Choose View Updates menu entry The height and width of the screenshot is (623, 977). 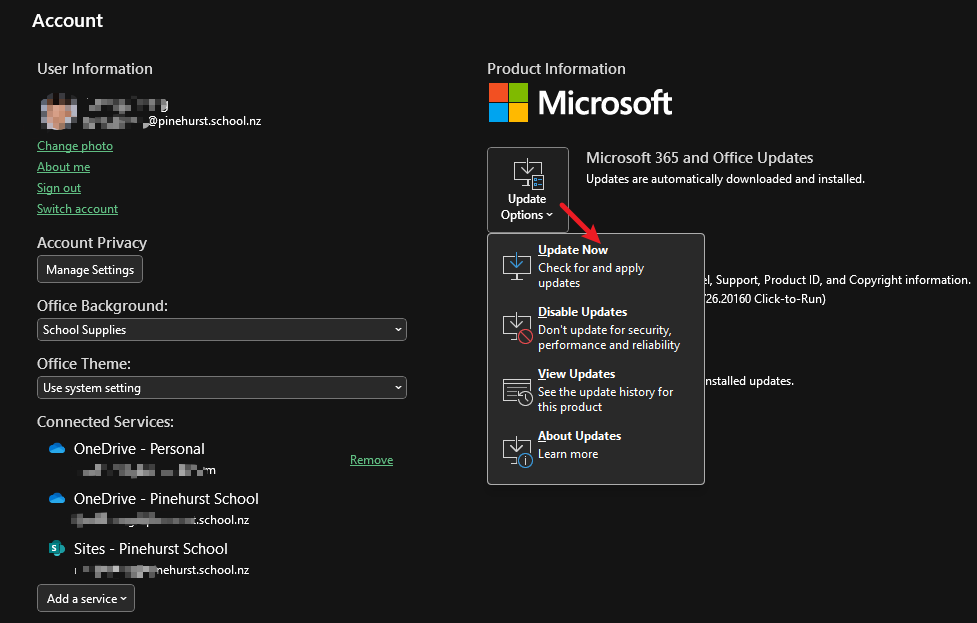click(x=596, y=390)
